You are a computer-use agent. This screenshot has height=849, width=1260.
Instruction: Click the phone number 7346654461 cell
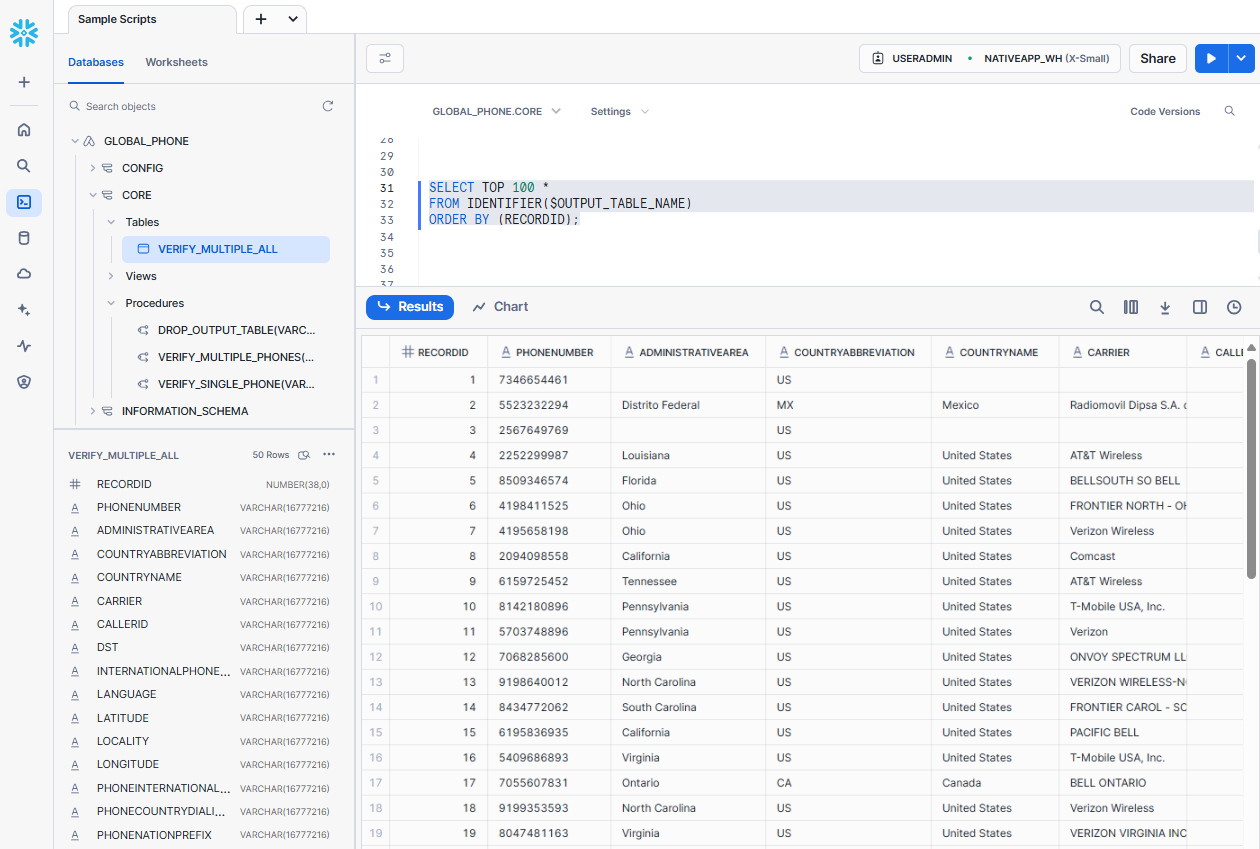point(549,380)
